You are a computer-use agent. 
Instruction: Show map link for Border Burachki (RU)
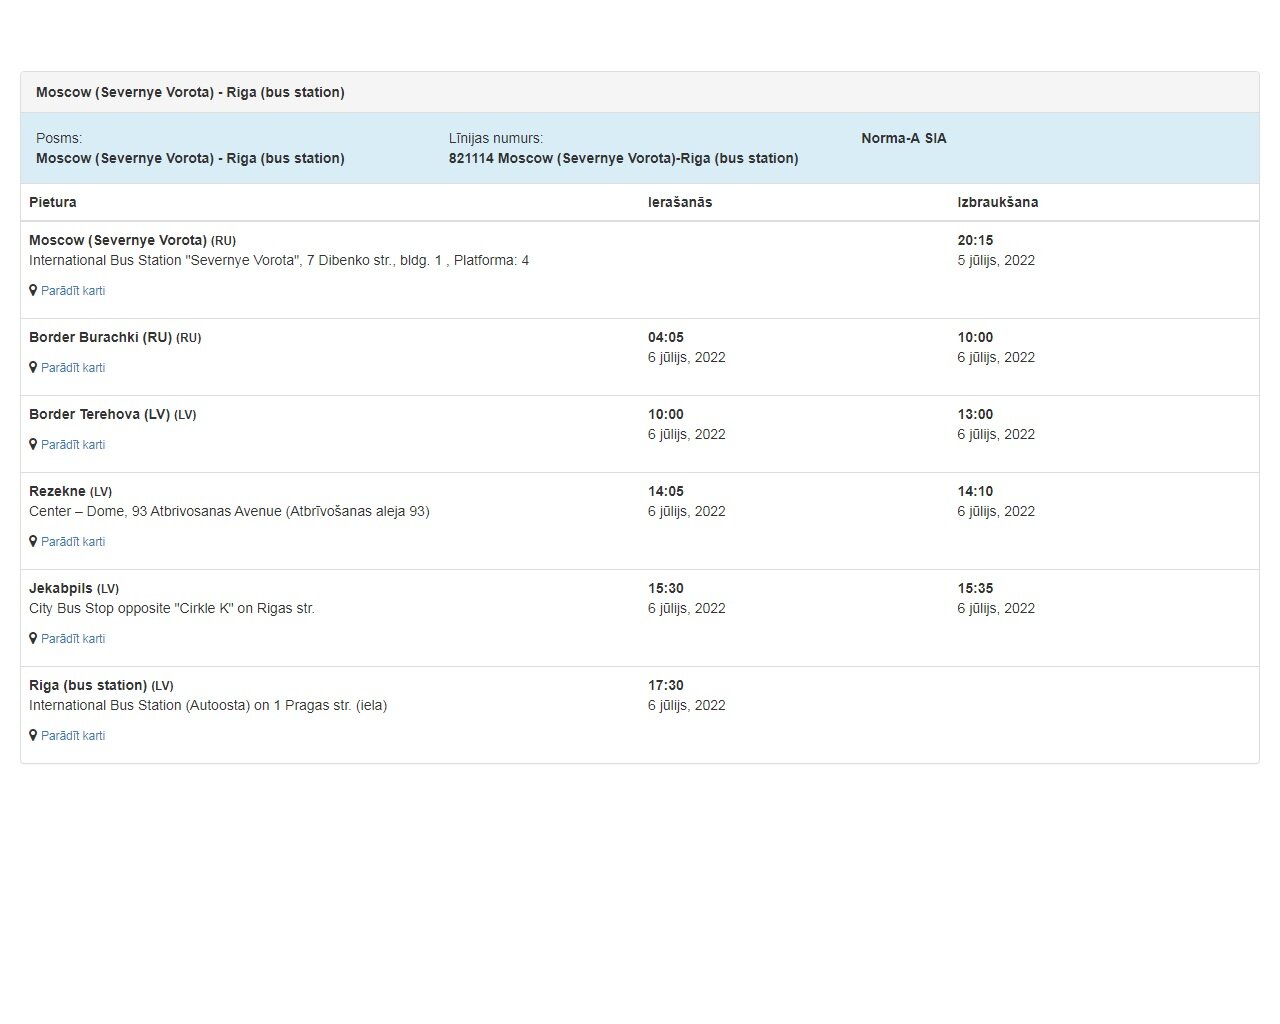point(73,368)
